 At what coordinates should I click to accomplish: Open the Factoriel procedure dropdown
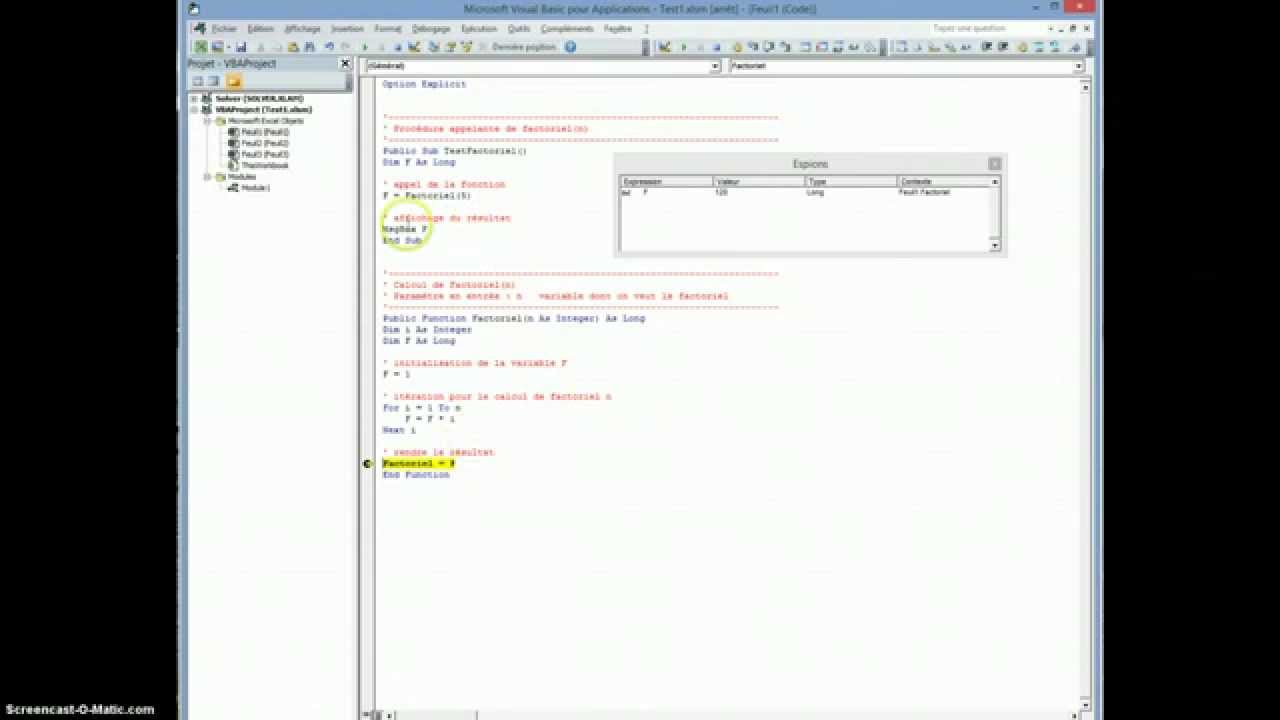(1078, 66)
